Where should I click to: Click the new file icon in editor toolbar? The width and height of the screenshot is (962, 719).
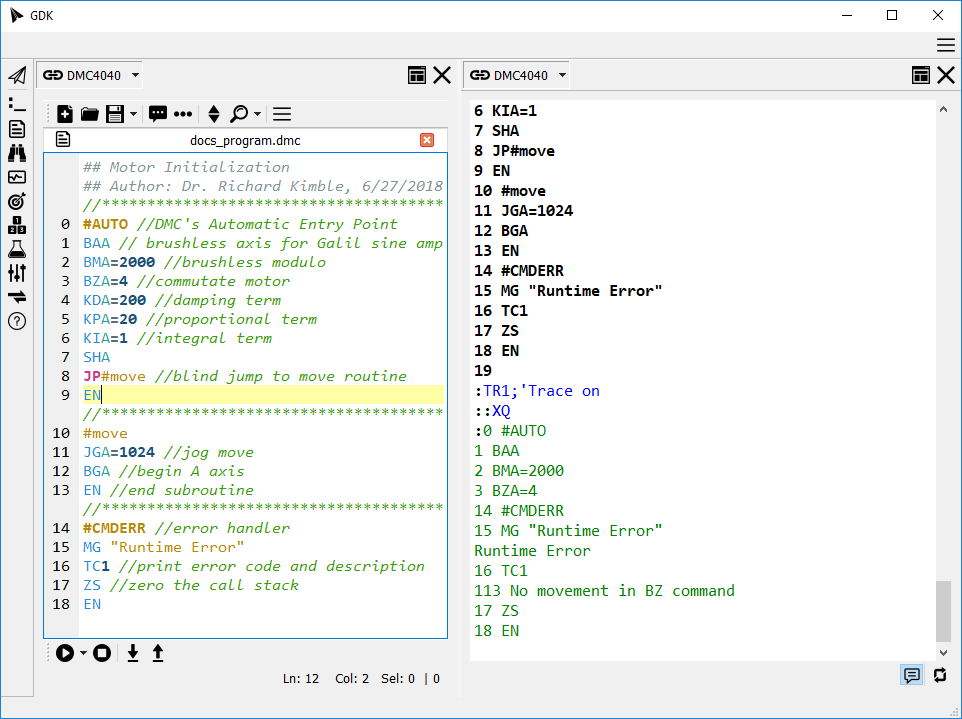click(x=64, y=114)
